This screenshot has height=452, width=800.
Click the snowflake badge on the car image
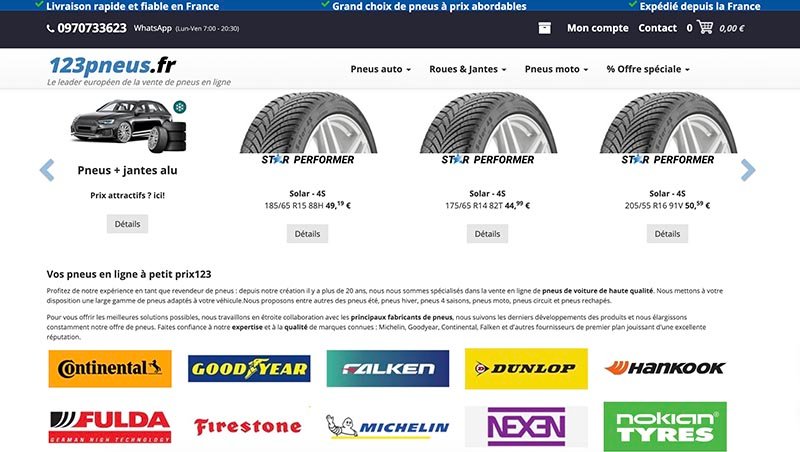[180, 107]
